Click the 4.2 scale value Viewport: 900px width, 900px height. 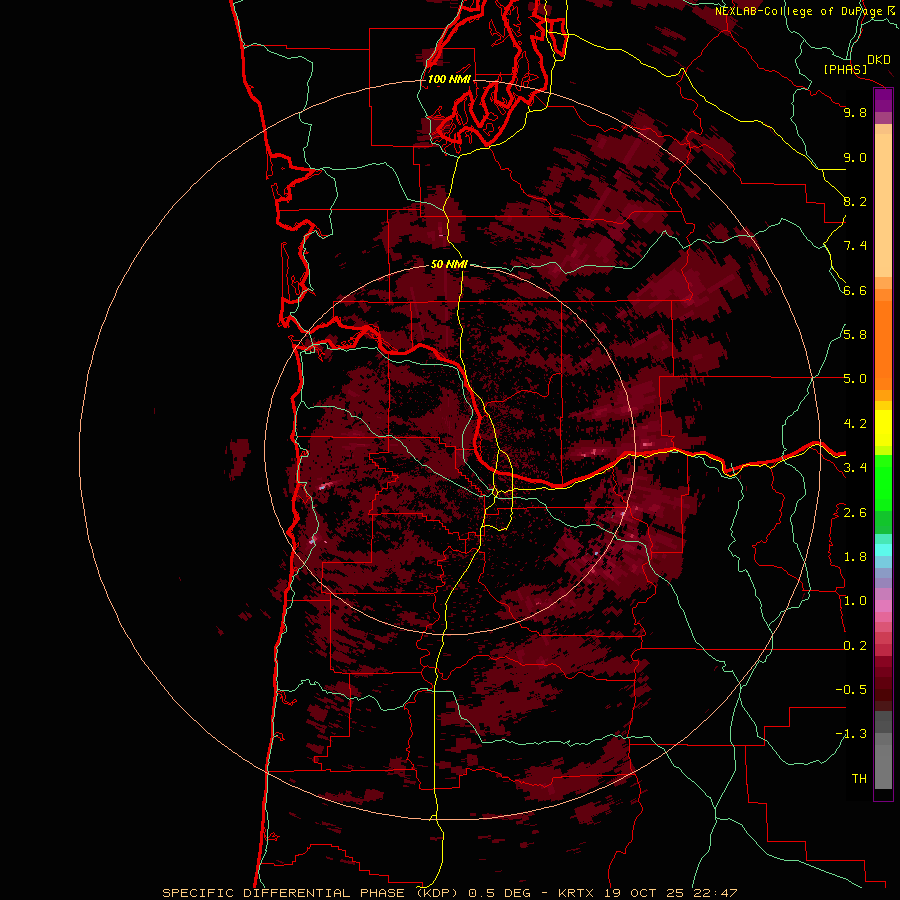[x=855, y=424]
